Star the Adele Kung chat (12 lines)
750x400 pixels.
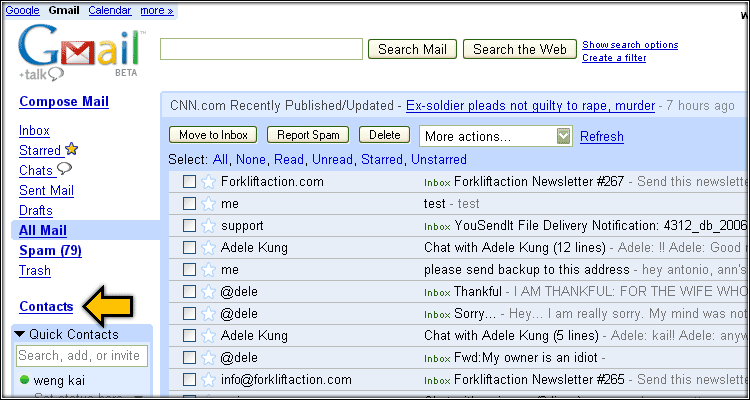click(208, 248)
